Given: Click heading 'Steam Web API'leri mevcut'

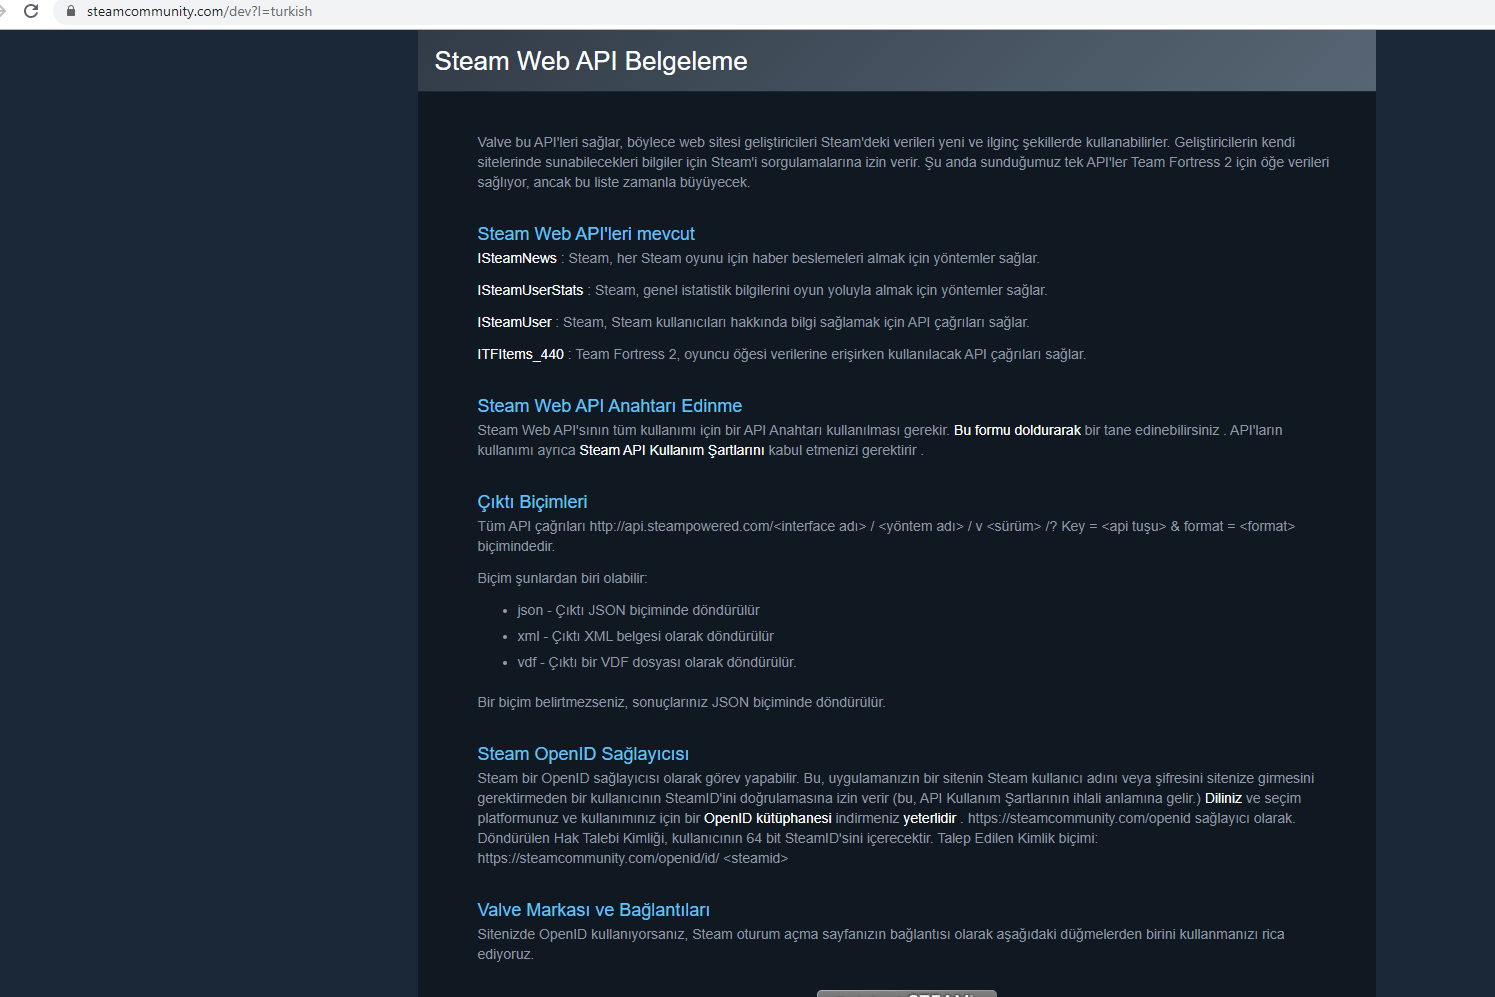Looking at the screenshot, I should tap(586, 234).
